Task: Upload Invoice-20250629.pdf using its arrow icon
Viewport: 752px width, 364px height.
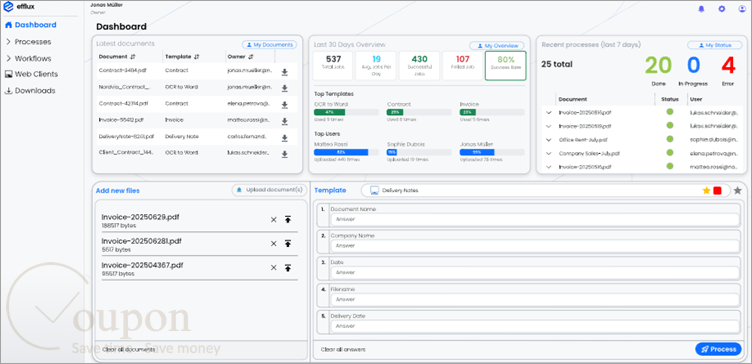Action: [x=288, y=220]
